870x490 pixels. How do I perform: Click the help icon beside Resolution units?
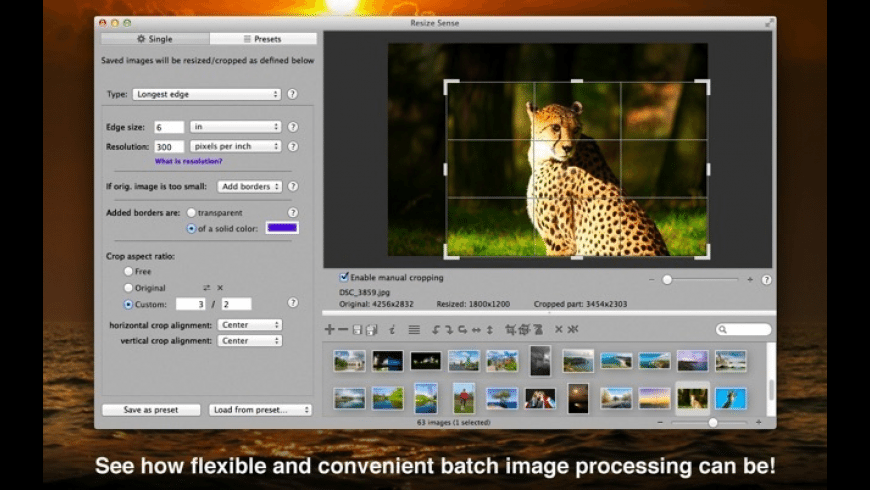tap(293, 146)
